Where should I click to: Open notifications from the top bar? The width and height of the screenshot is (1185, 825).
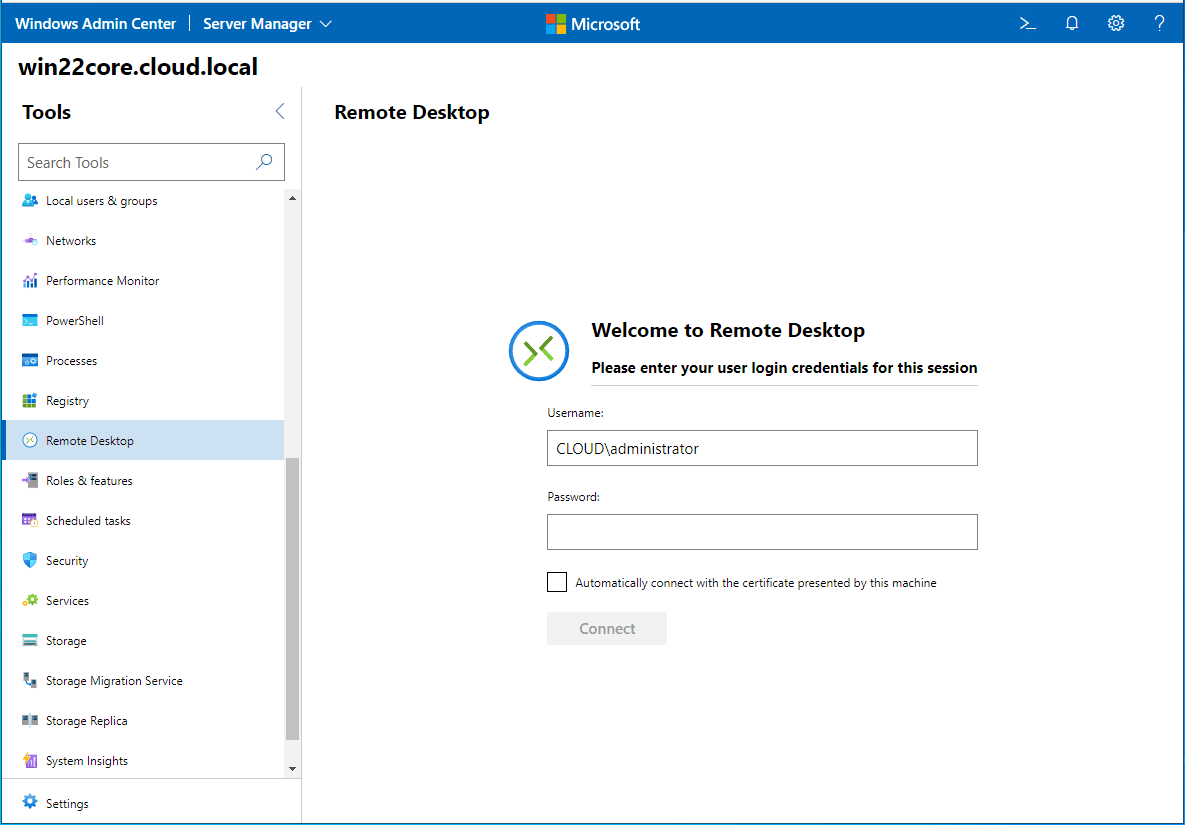[1072, 22]
